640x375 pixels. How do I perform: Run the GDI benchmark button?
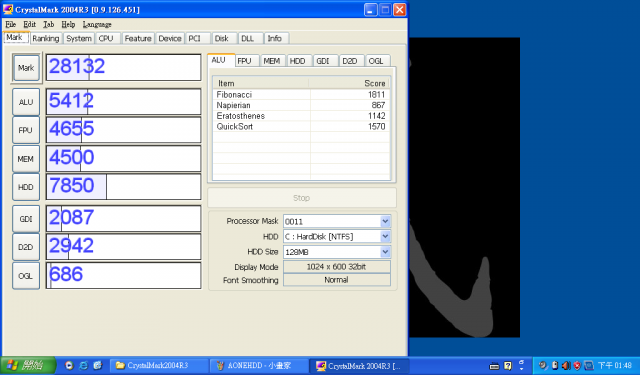tap(26, 219)
